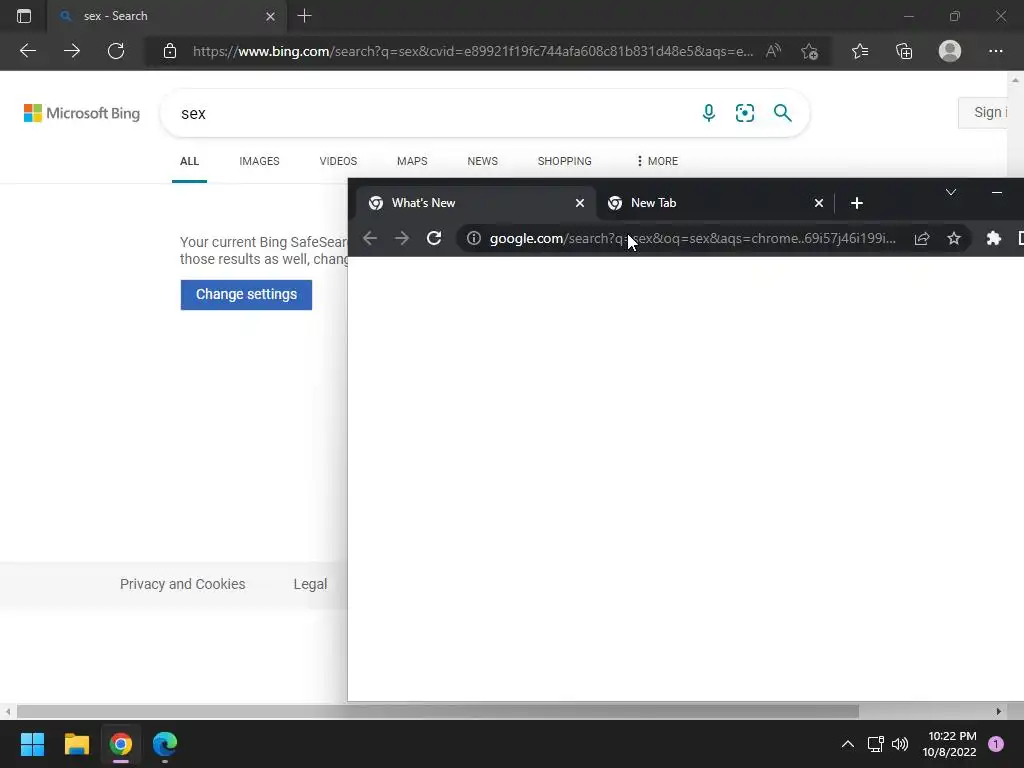Viewport: 1024px width, 768px height.
Task: Close Chrome What's New tab
Action: point(580,203)
